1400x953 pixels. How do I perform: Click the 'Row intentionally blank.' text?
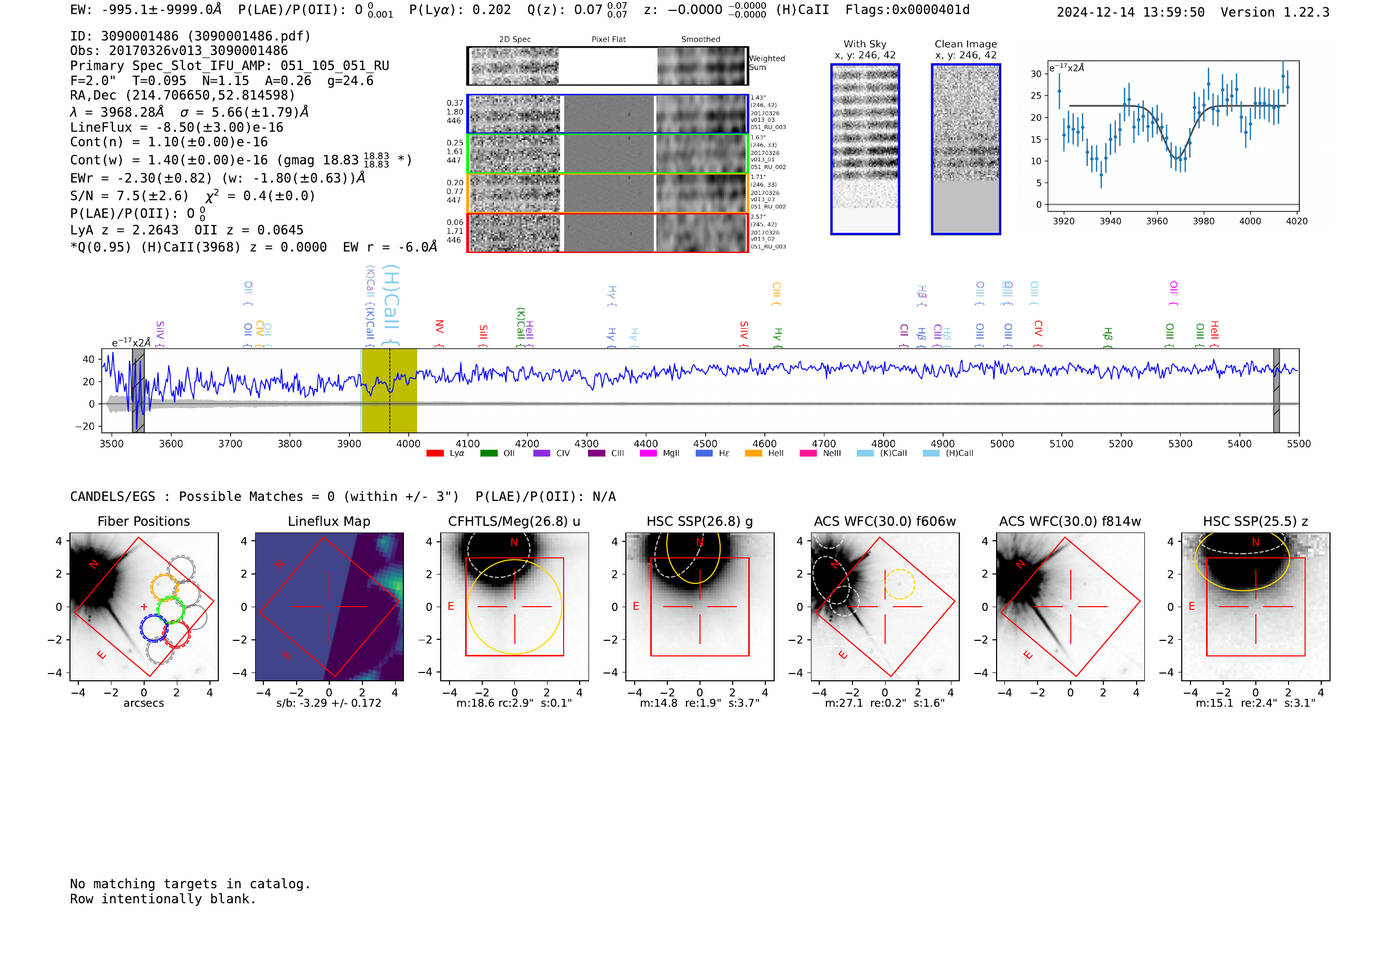tap(163, 899)
